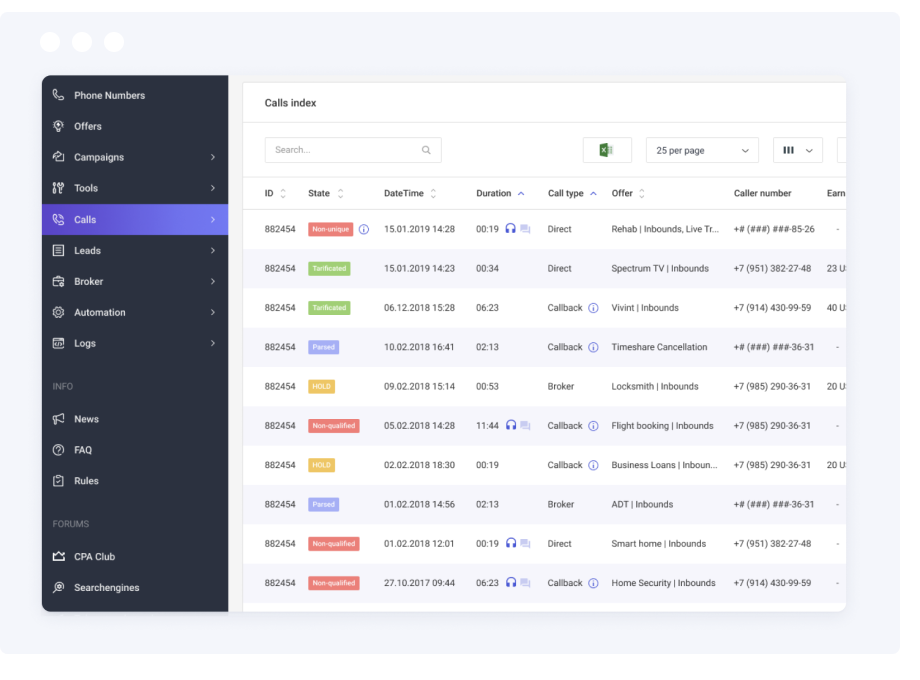Expand the Campaigns sidebar submenu

pyautogui.click(x=213, y=157)
